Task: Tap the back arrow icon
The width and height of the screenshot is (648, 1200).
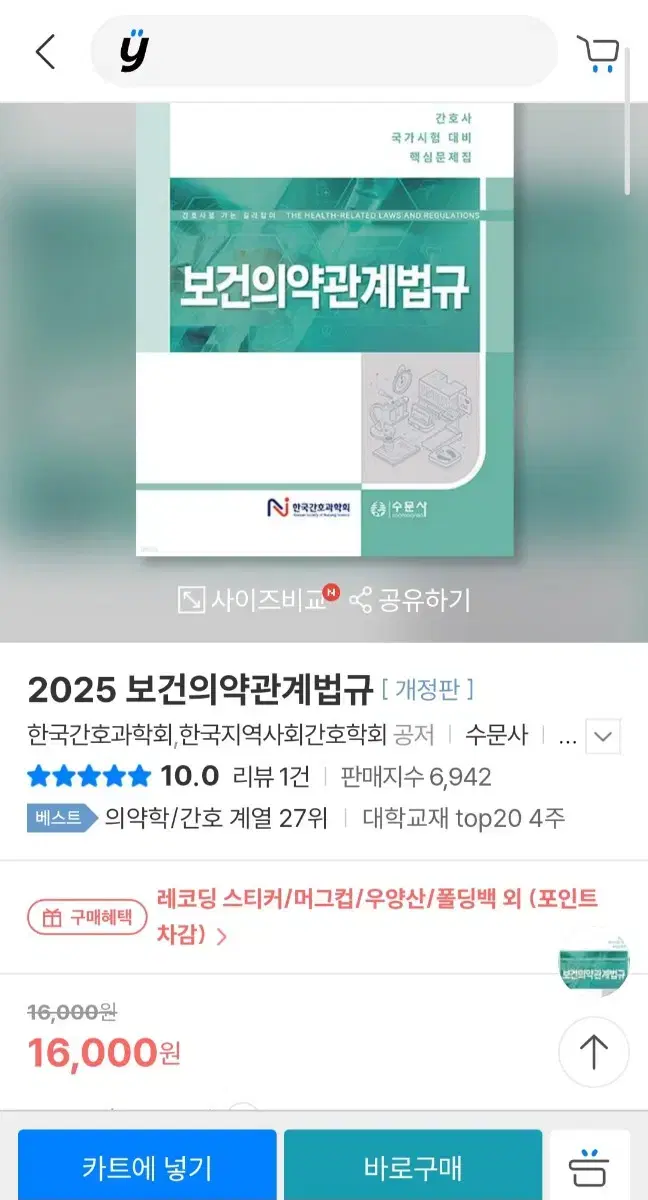Action: [x=45, y=52]
